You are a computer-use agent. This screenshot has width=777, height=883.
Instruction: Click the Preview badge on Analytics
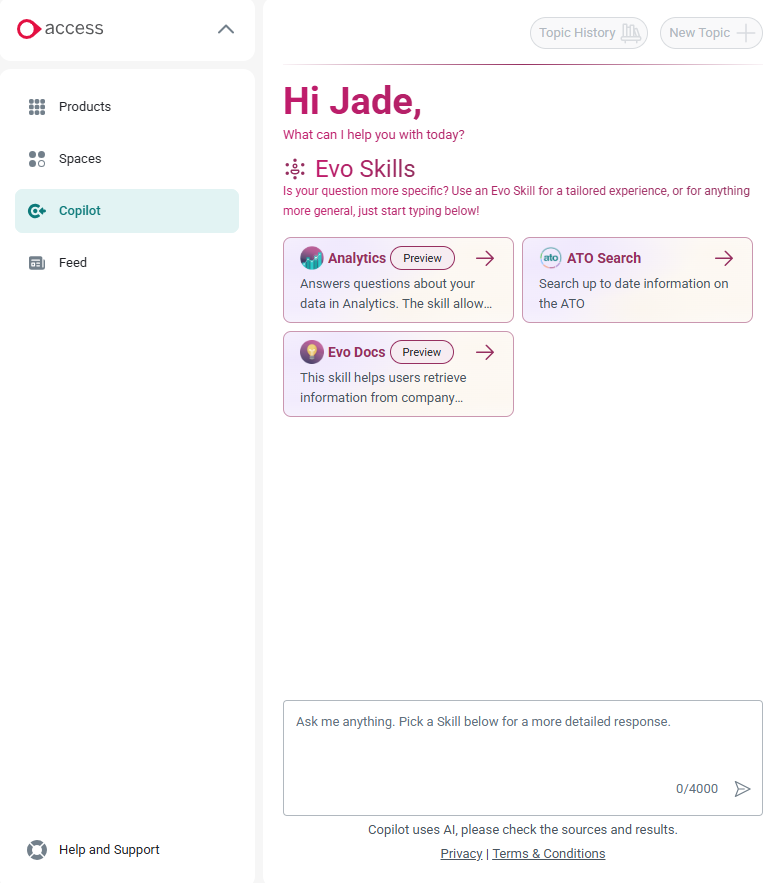tap(422, 257)
